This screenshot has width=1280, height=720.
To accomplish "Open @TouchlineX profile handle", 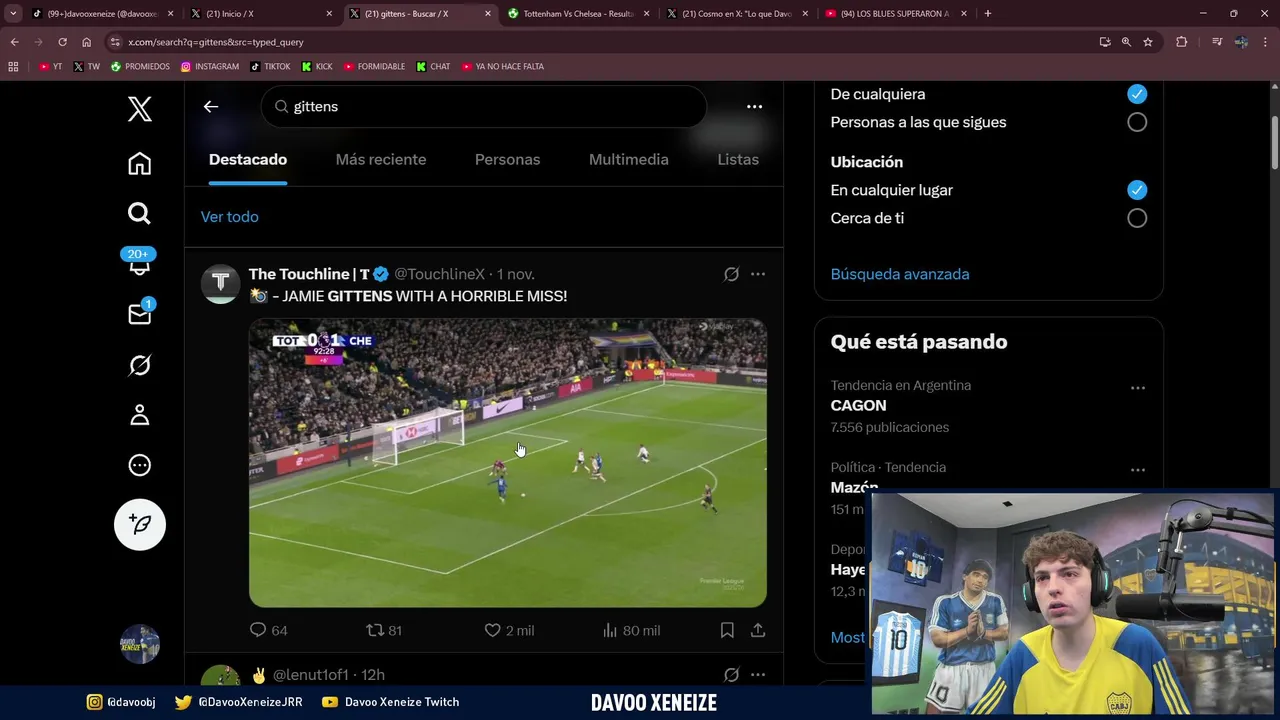I will pyautogui.click(x=439, y=274).
